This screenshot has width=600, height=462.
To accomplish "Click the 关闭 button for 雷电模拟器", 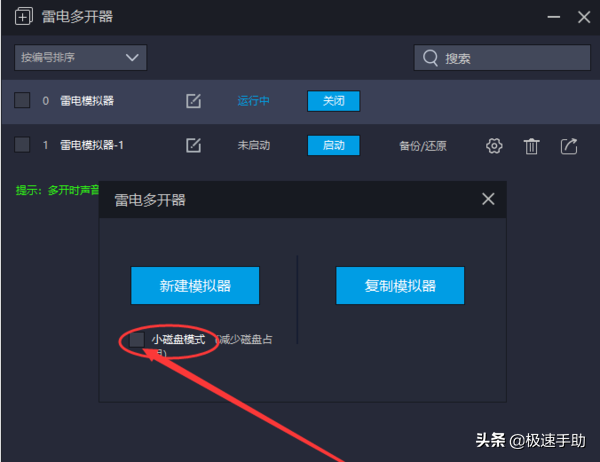I will (334, 101).
